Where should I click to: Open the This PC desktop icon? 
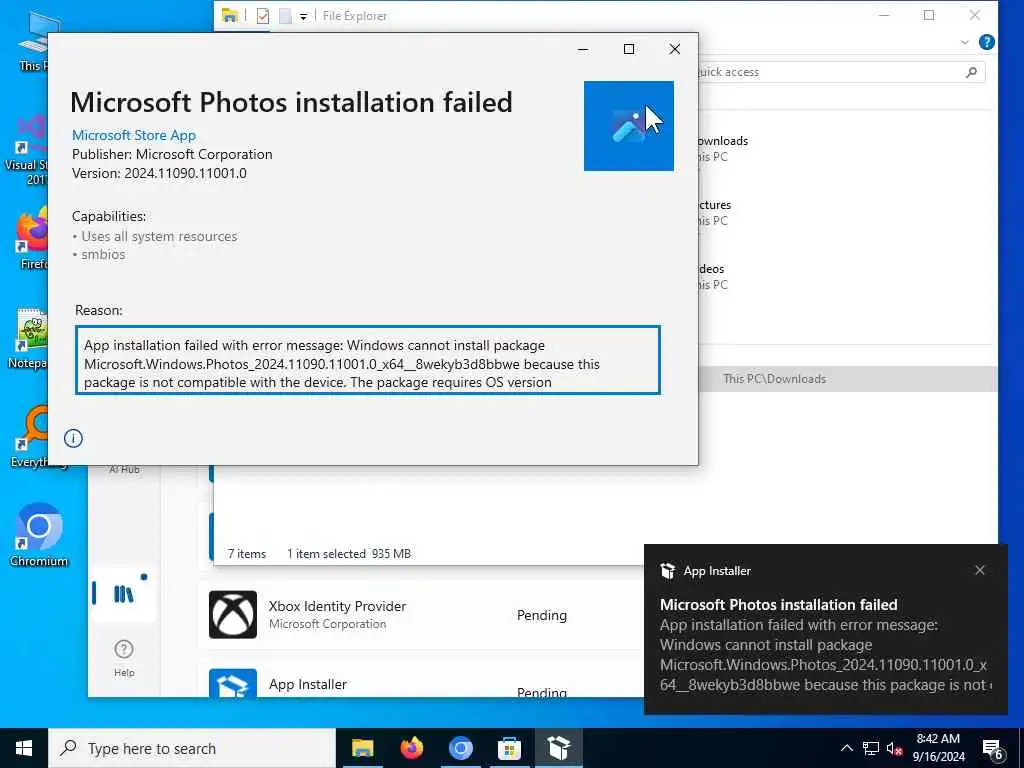(33, 40)
